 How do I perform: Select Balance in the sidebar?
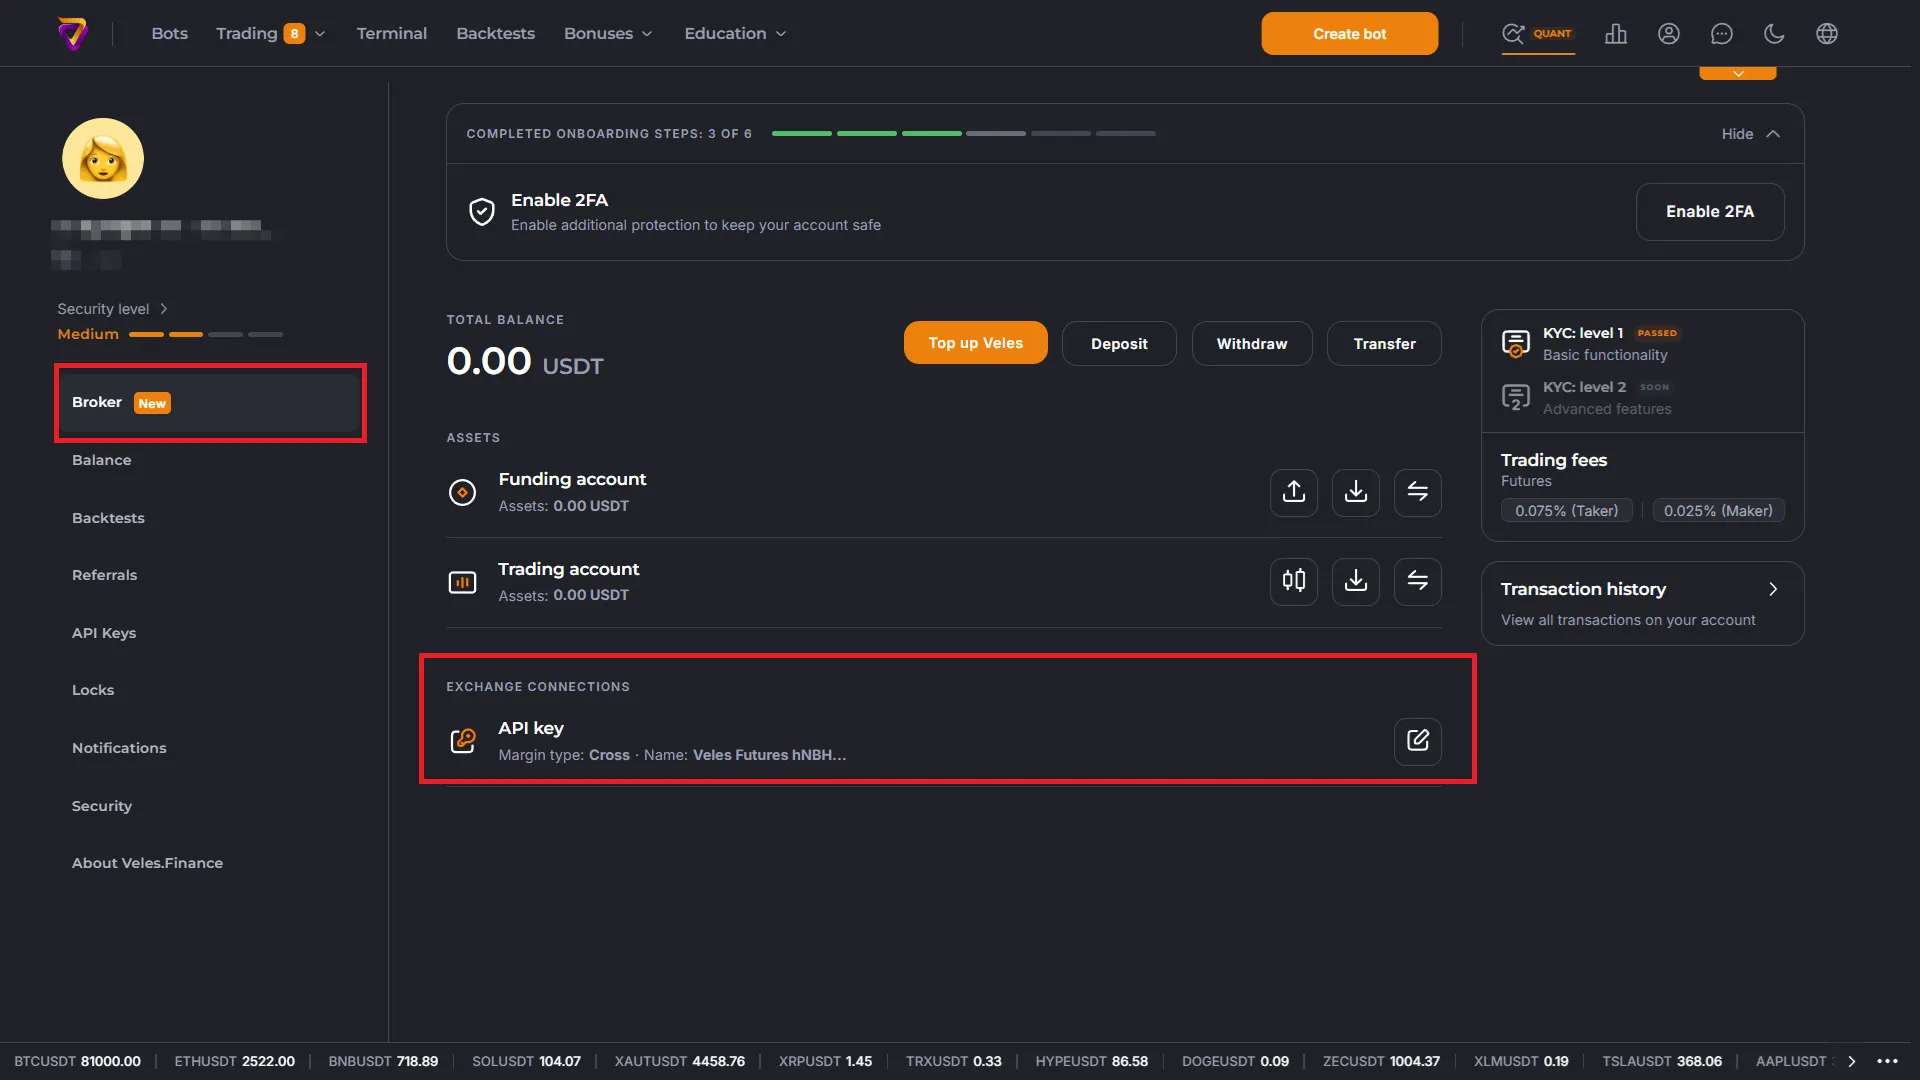pyautogui.click(x=102, y=460)
